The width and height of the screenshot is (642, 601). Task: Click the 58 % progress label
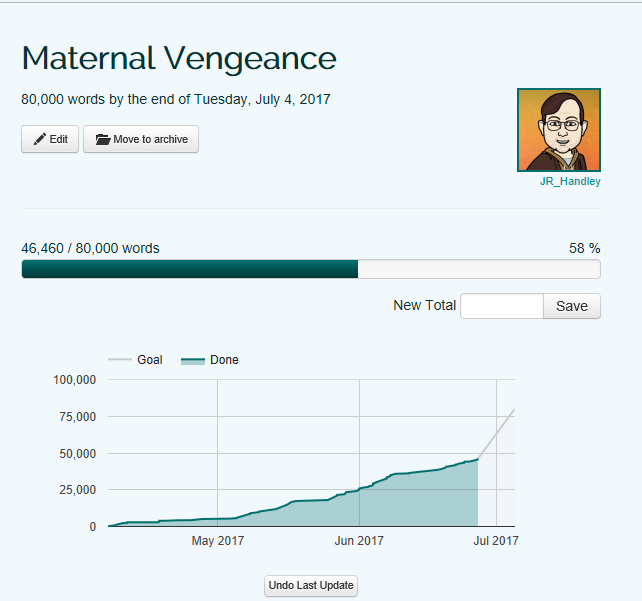(x=584, y=249)
